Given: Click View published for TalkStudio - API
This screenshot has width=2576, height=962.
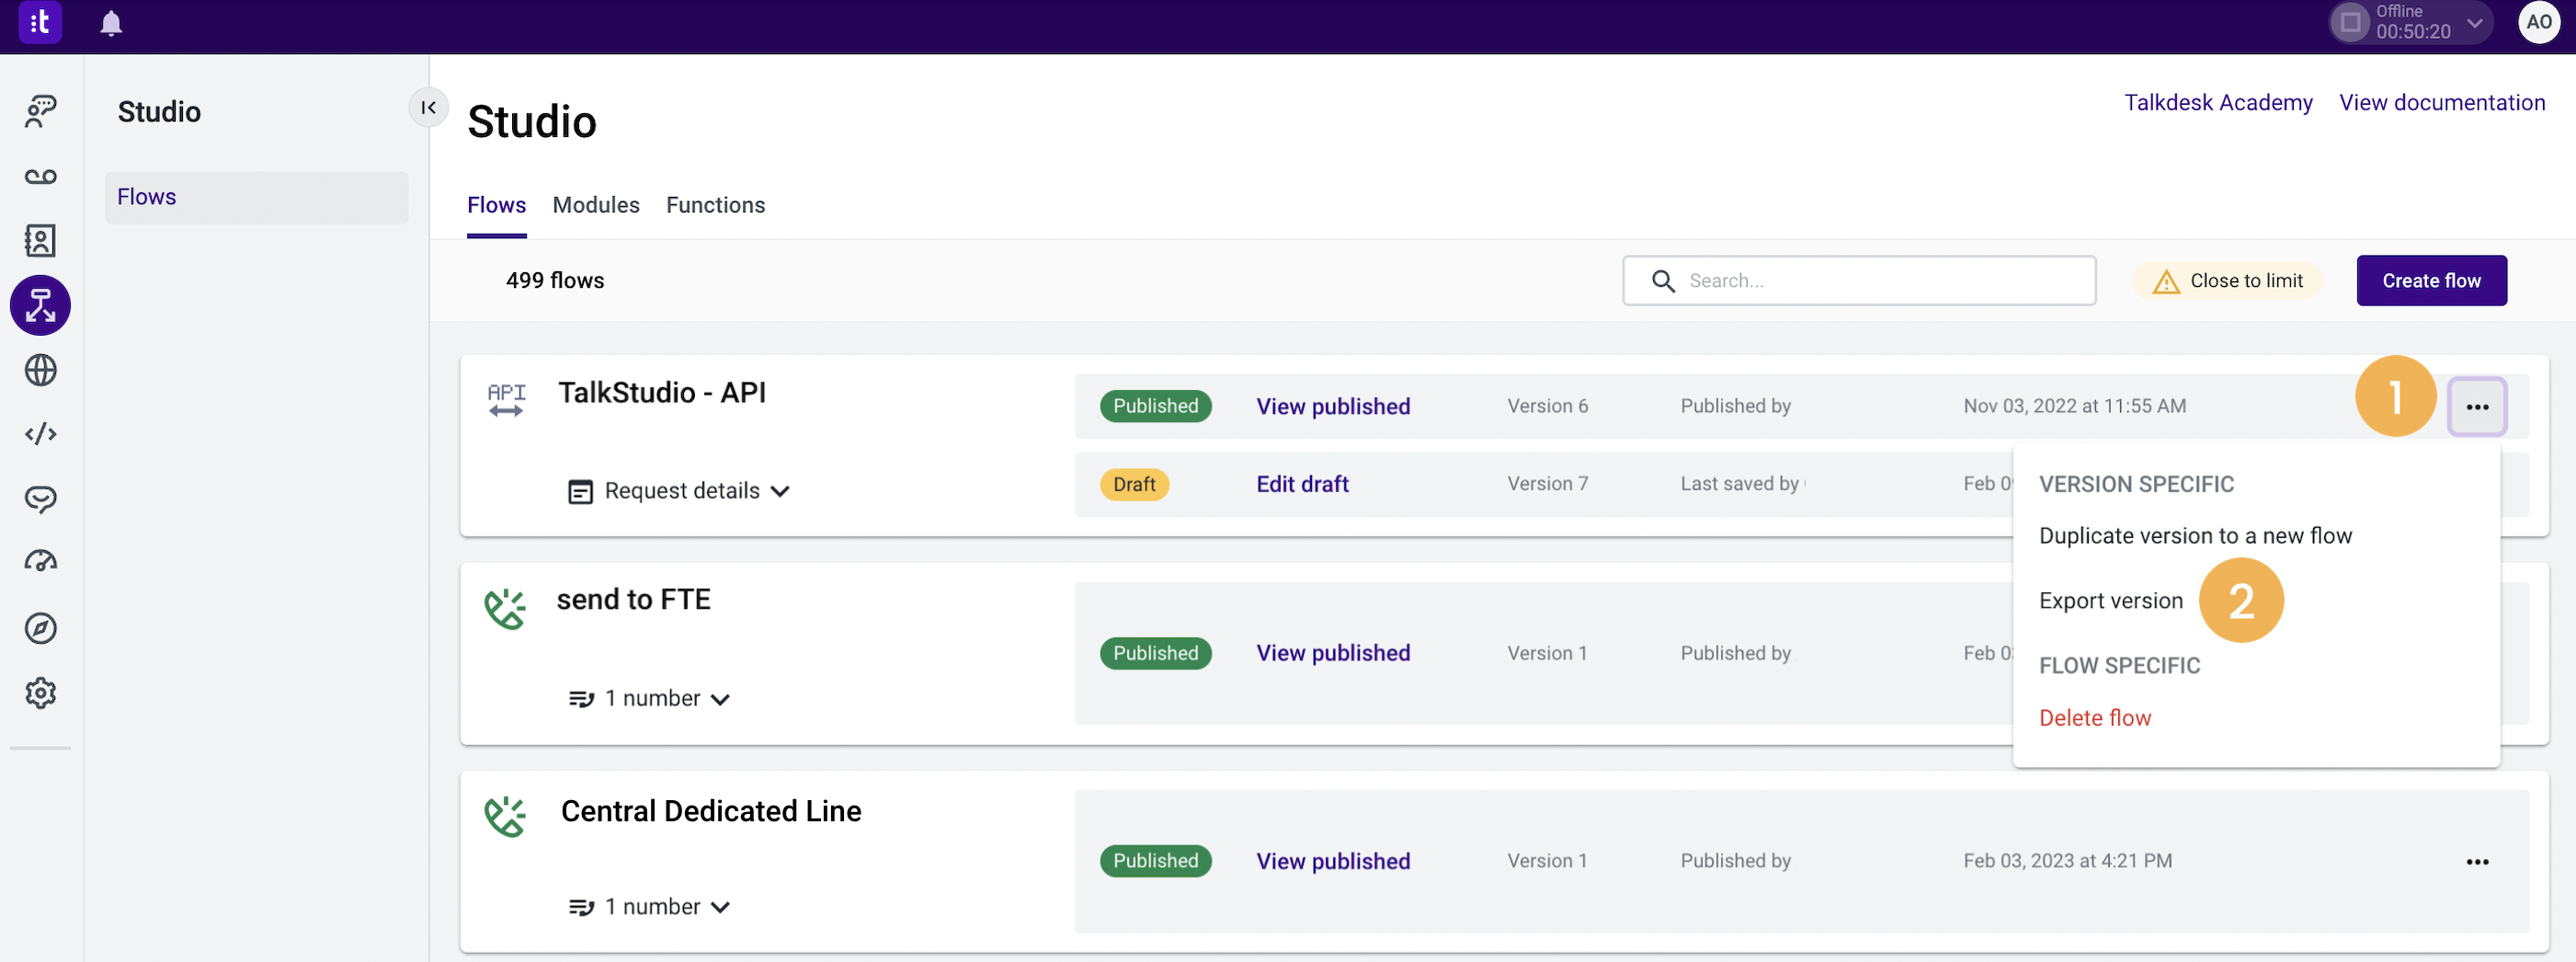Looking at the screenshot, I should [1333, 407].
